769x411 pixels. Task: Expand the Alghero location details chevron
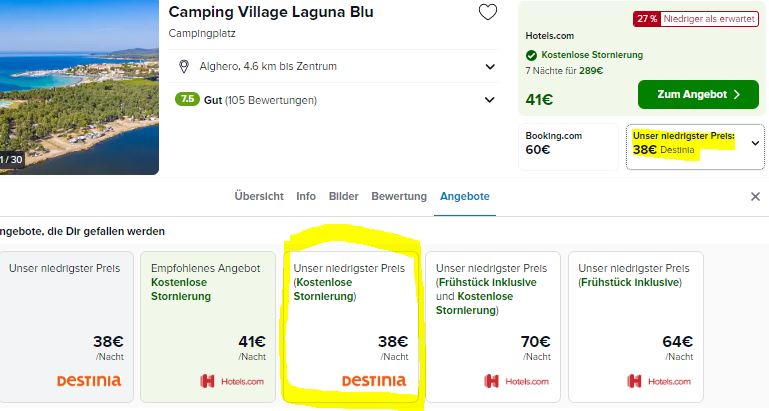[490, 67]
